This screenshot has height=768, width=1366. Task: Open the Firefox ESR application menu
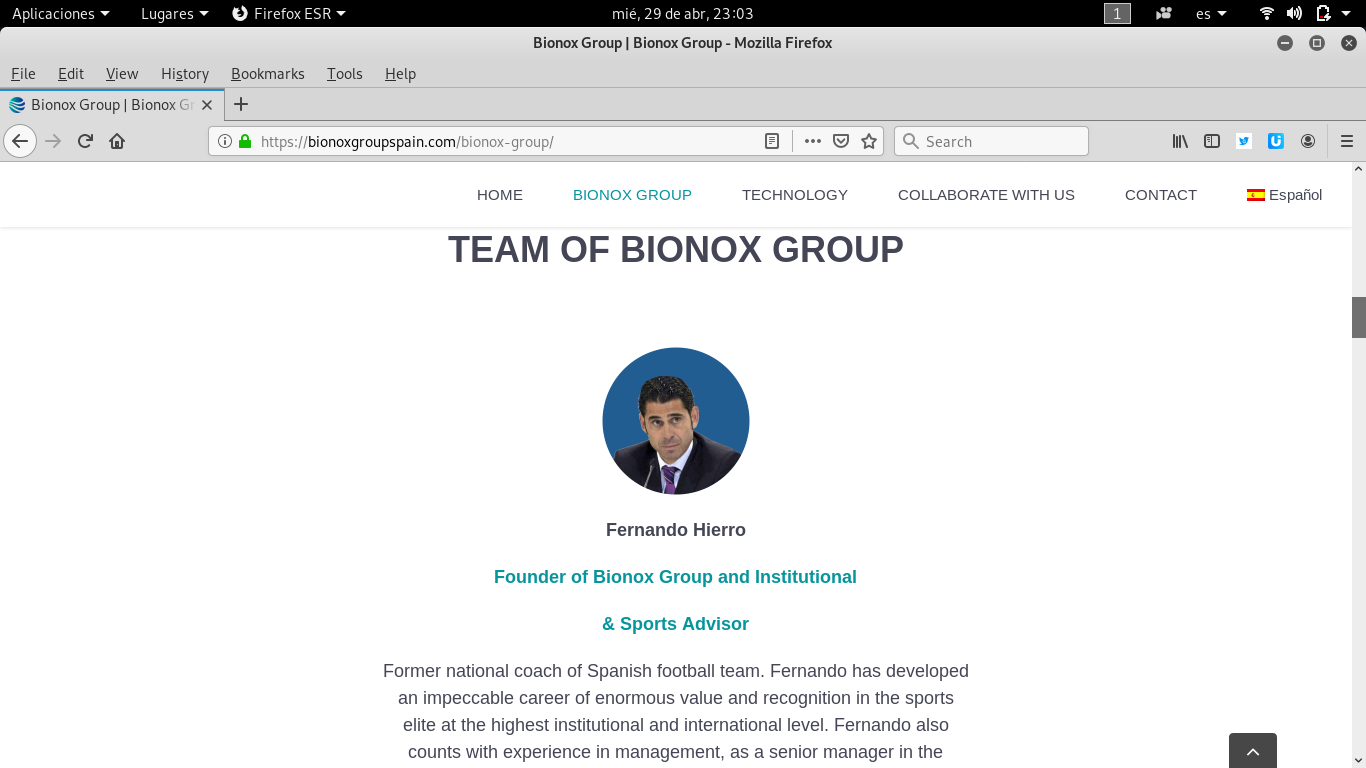(289, 13)
